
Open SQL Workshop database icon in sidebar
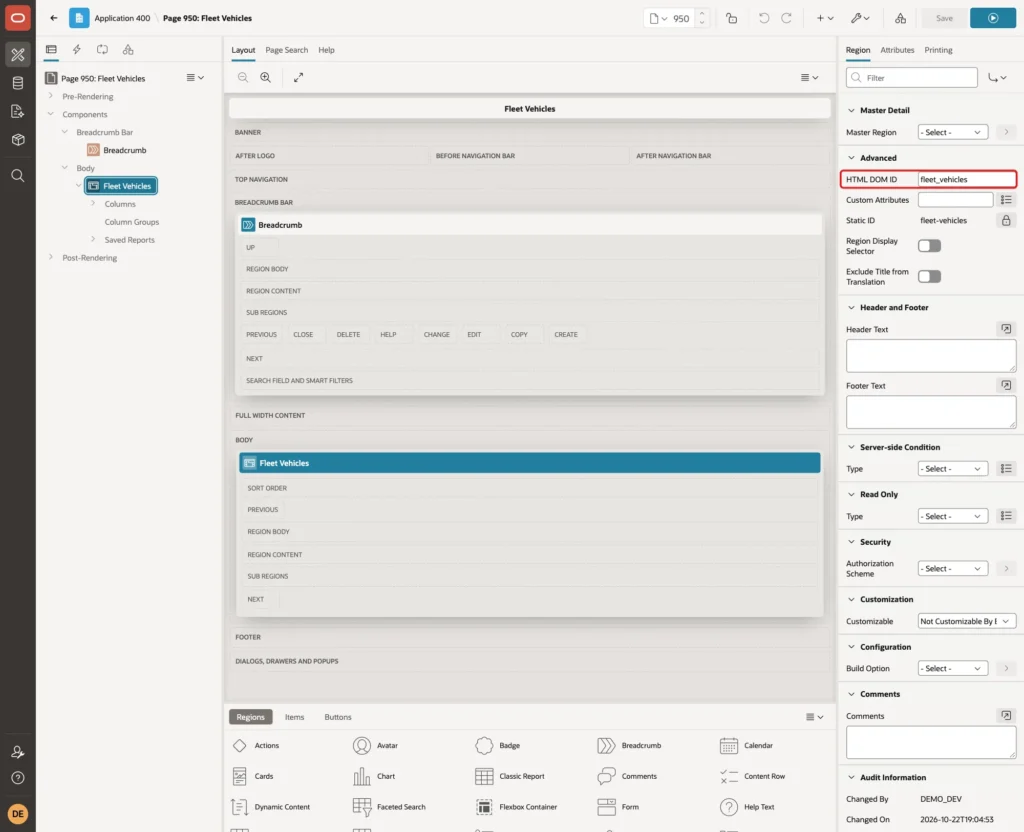pos(18,83)
